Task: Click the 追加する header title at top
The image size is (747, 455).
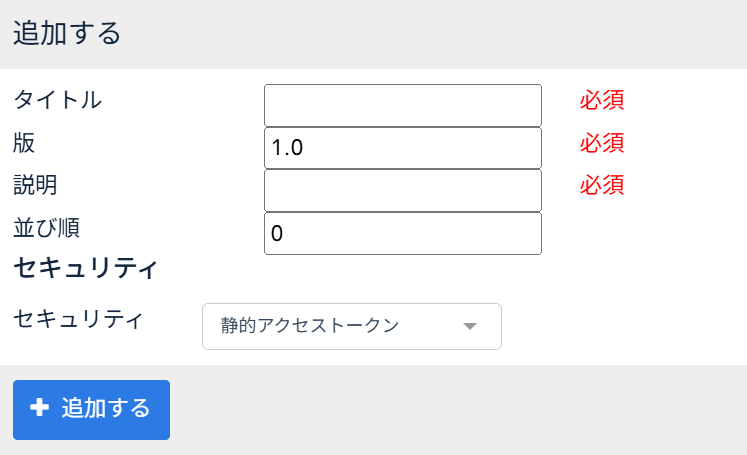Action: 67,33
